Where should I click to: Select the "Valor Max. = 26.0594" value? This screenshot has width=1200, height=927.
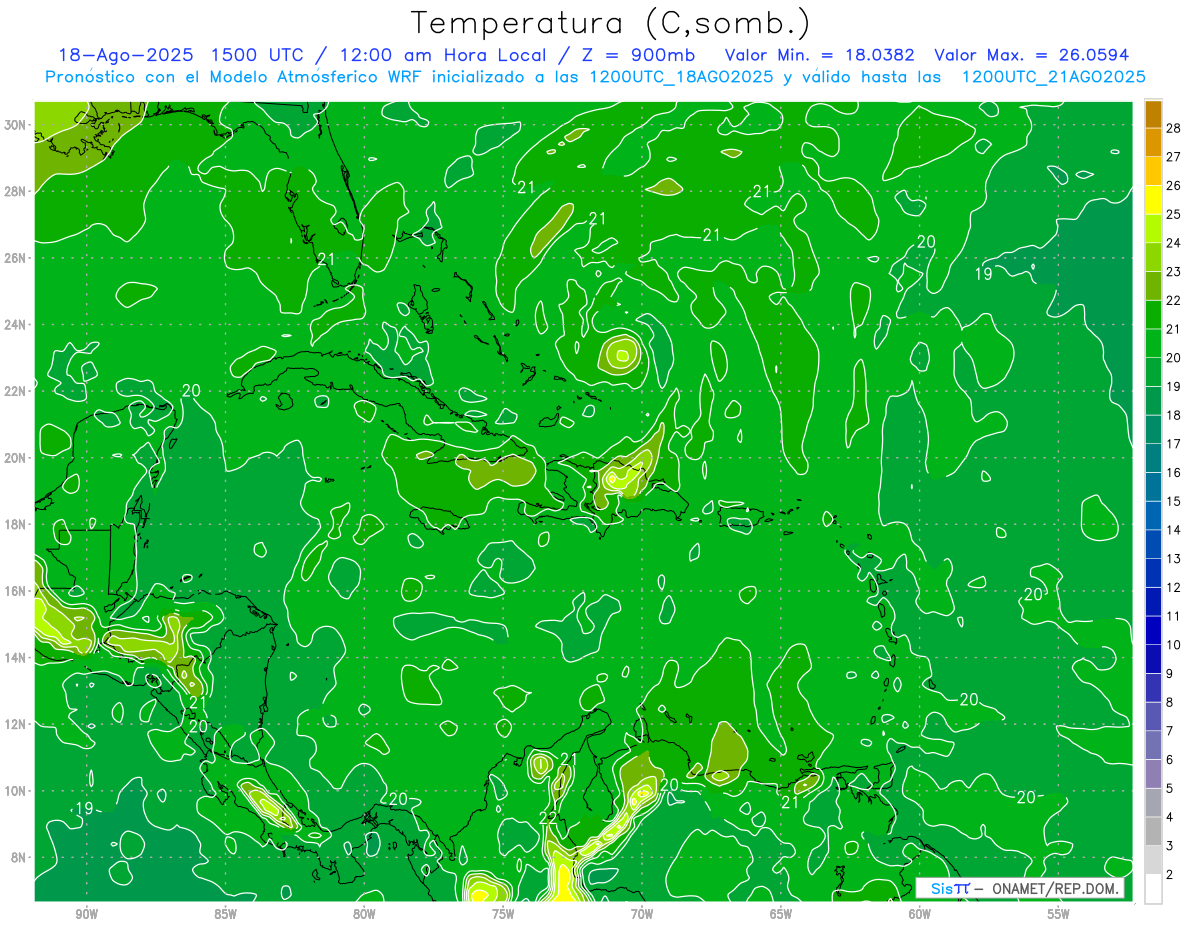pyautogui.click(x=1032, y=55)
